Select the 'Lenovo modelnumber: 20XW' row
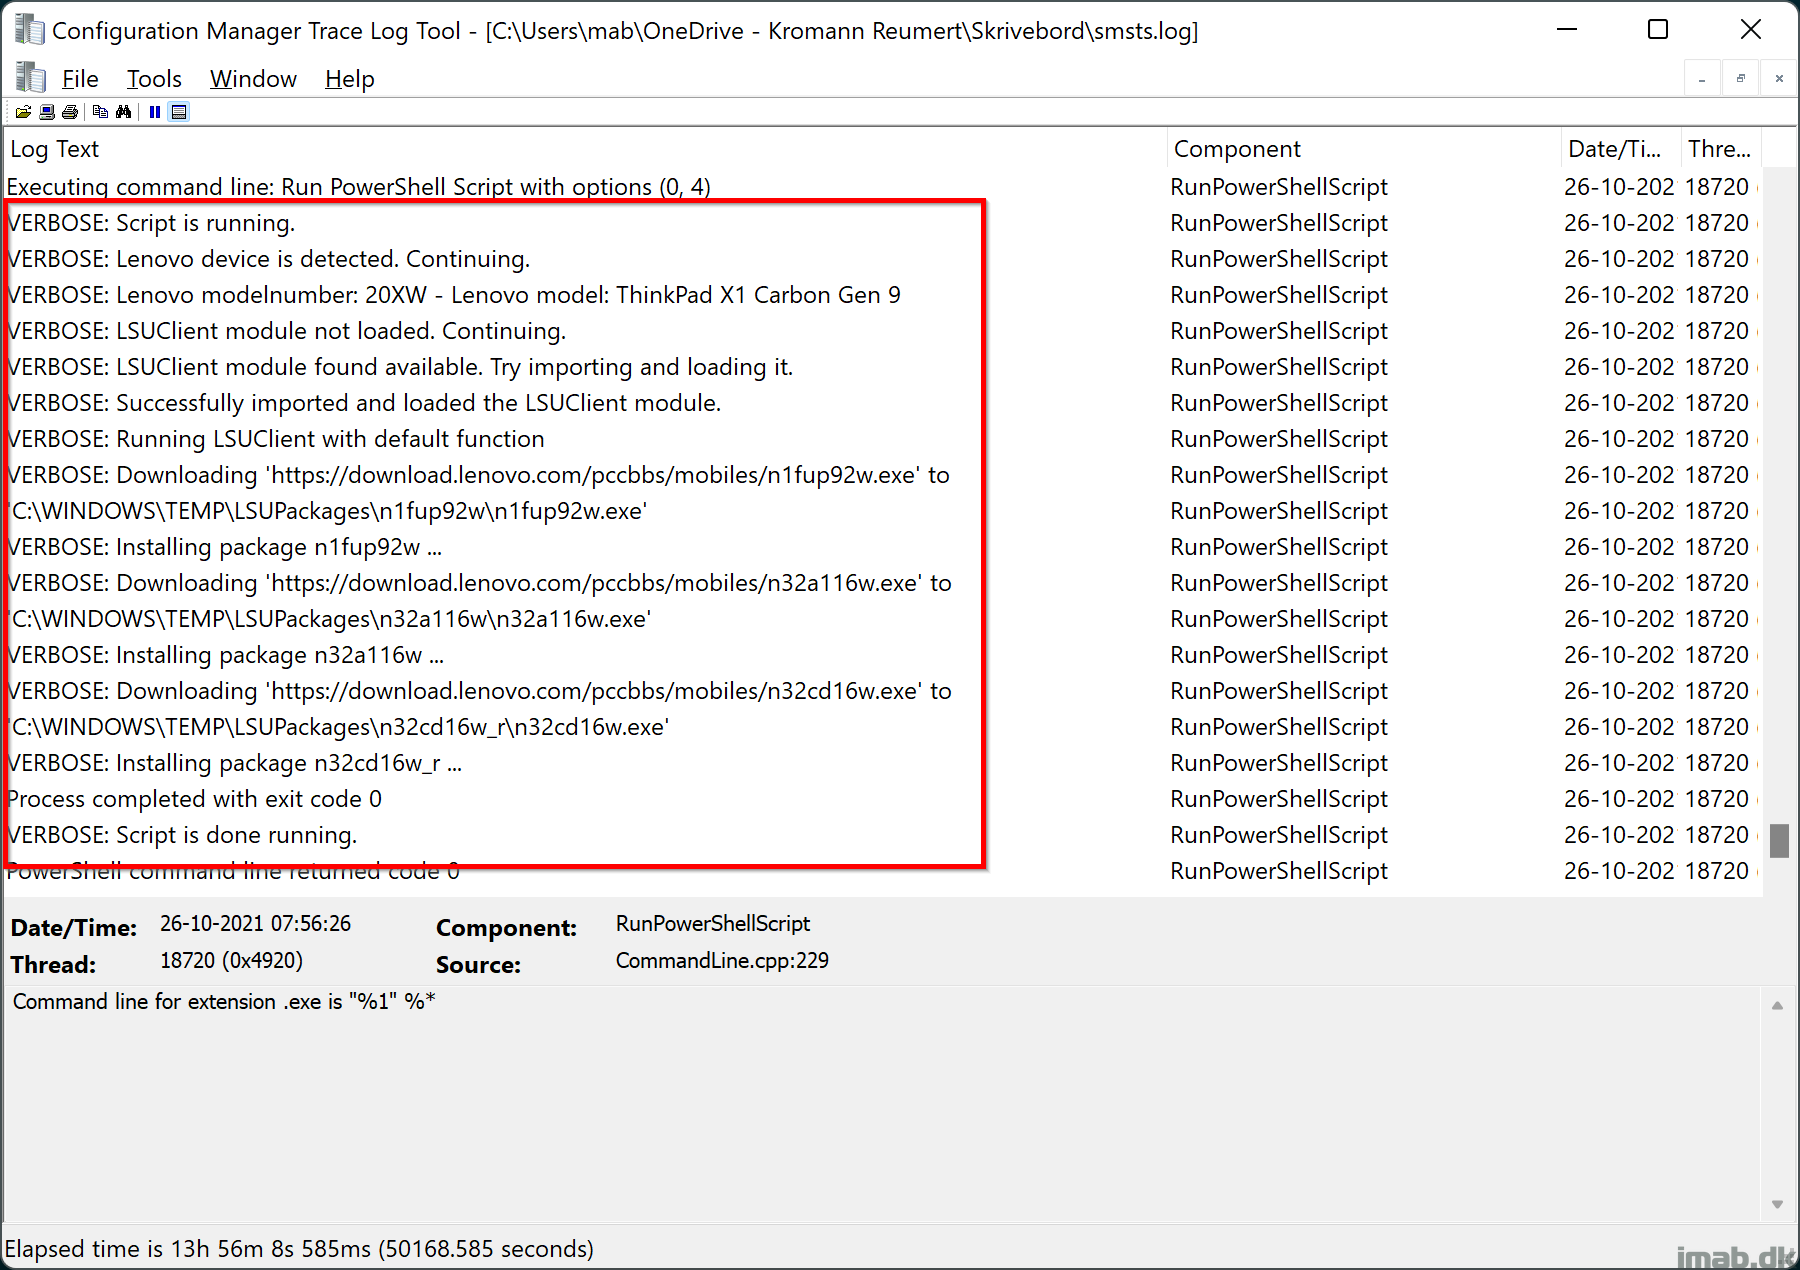The height and width of the screenshot is (1270, 1800). pos(882,295)
